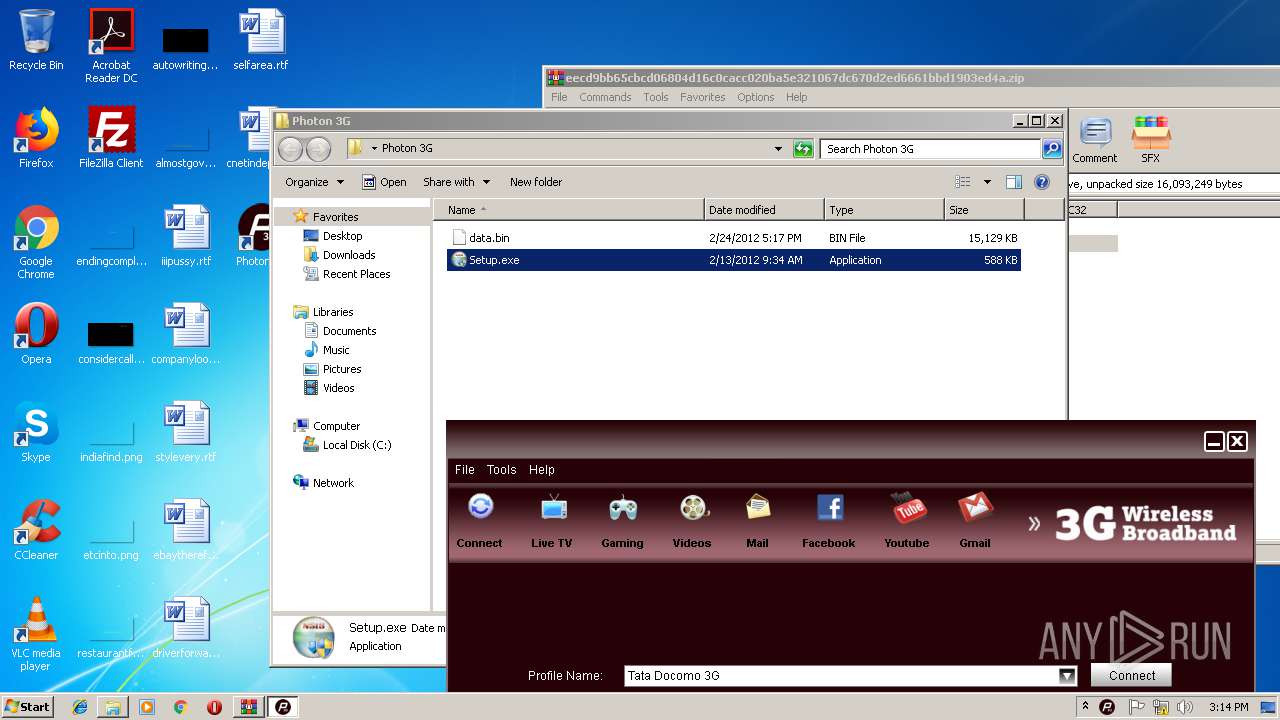Screen dimensions: 1280x720
Task: Open Tools menu in 3G Wireless app
Action: (x=502, y=470)
